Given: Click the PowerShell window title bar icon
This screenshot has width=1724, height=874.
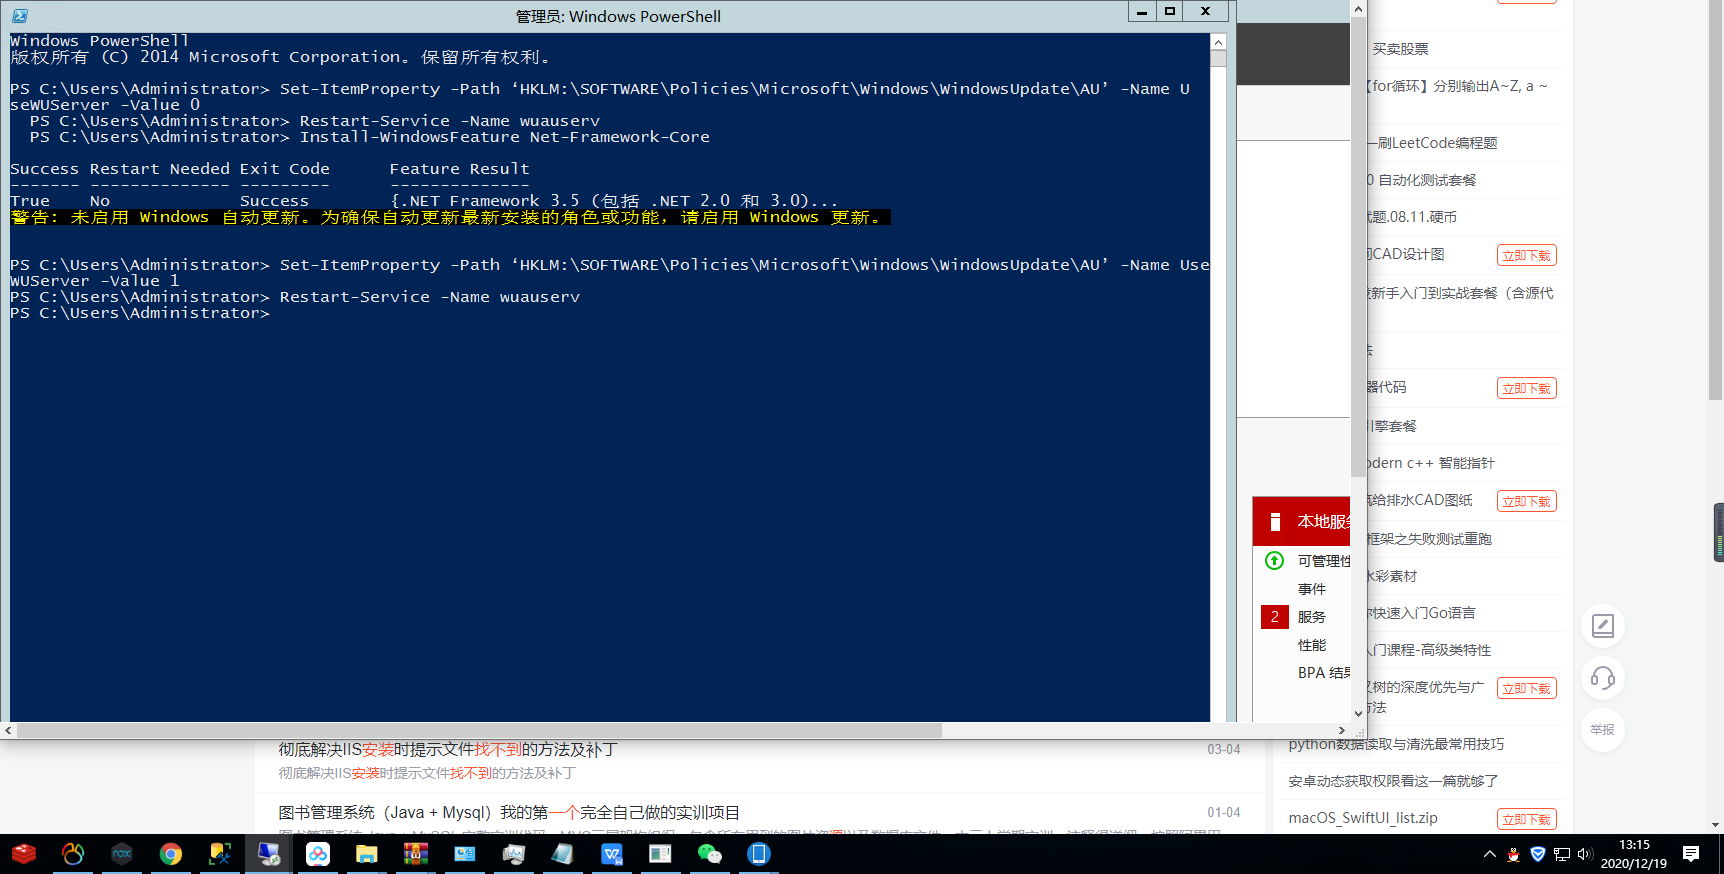Looking at the screenshot, I should click(20, 16).
